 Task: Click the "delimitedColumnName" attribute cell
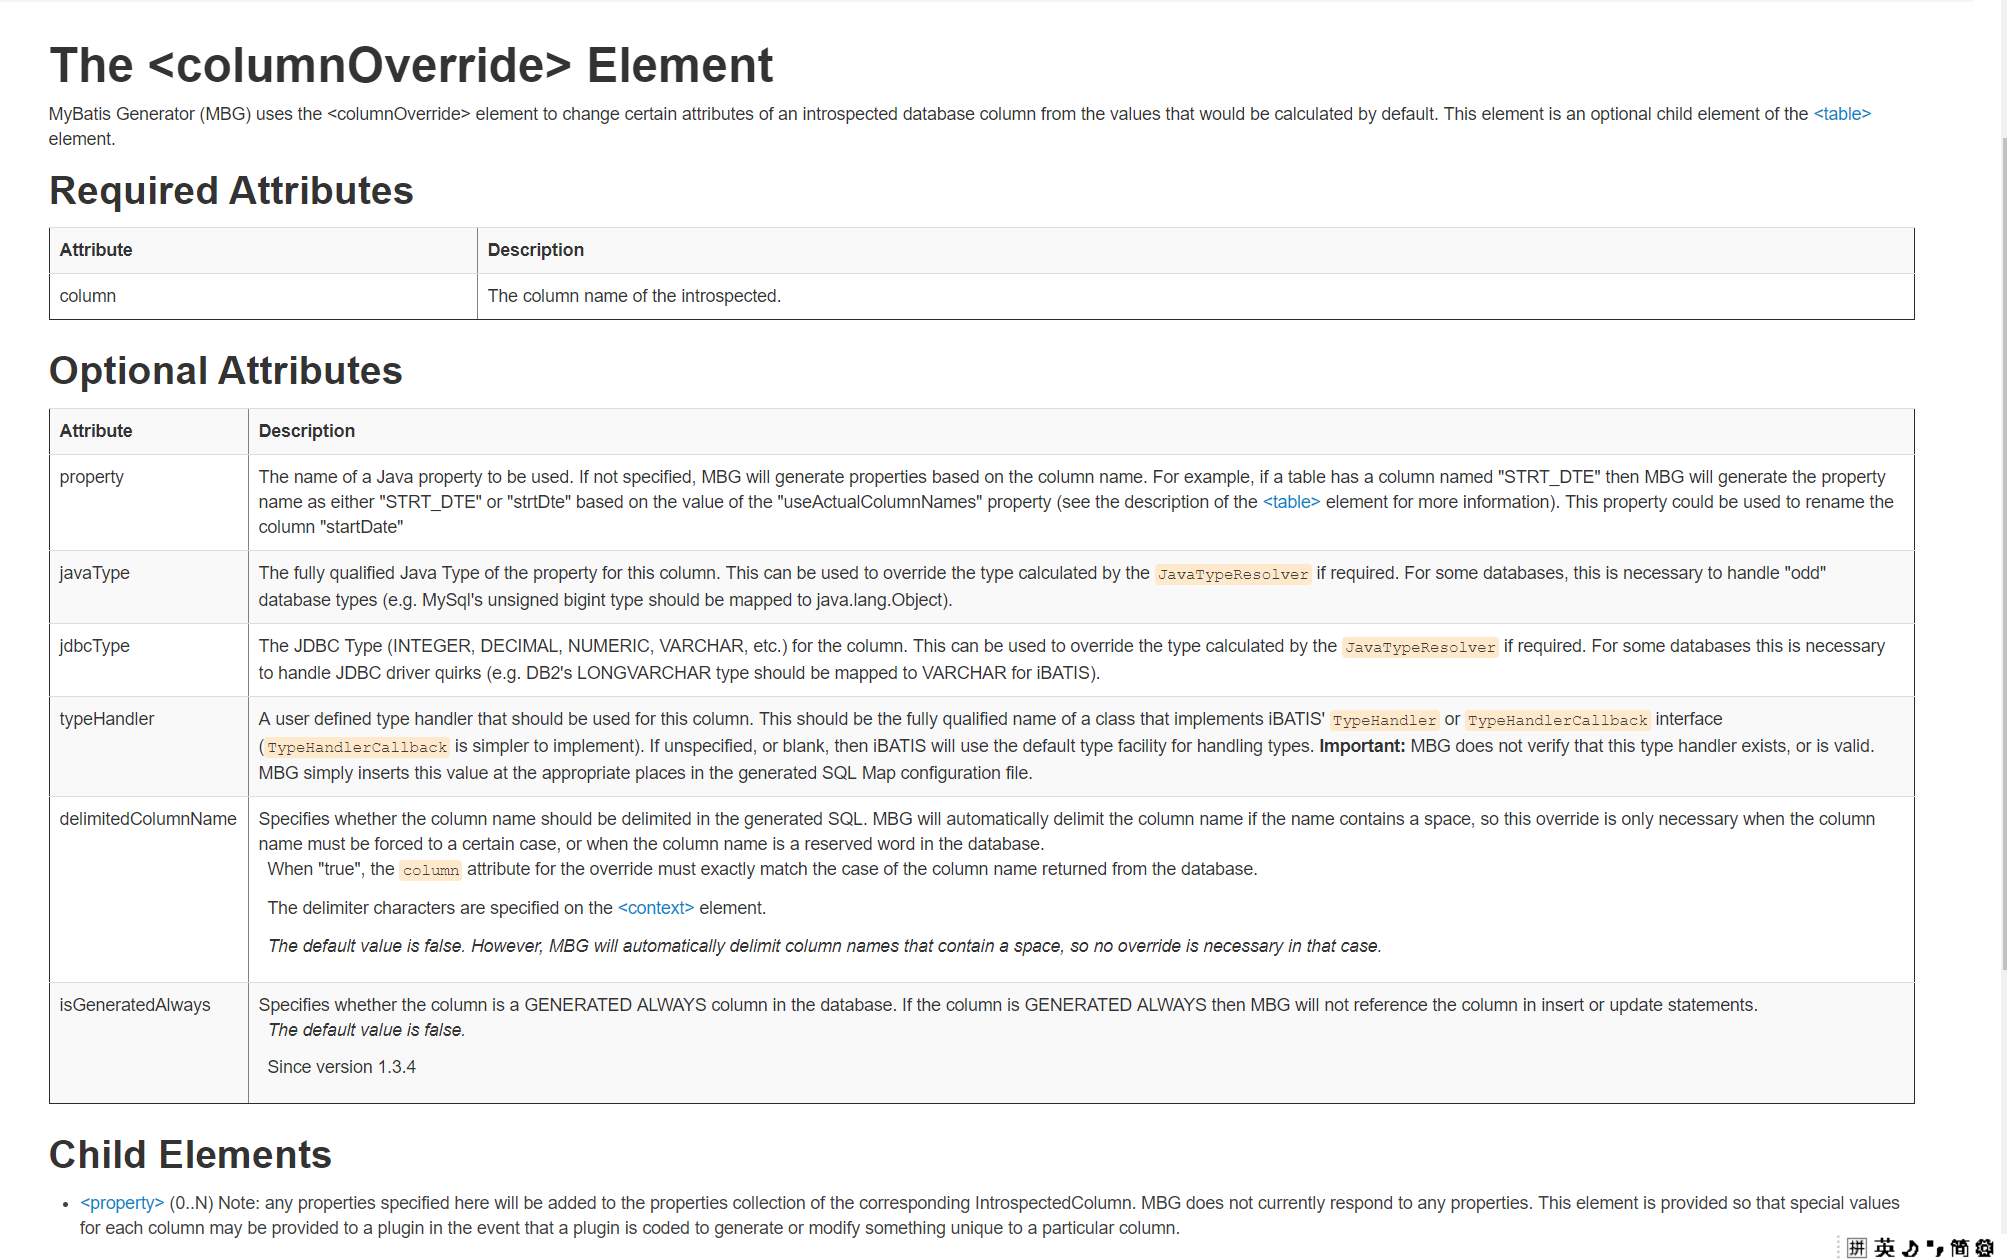(x=149, y=889)
